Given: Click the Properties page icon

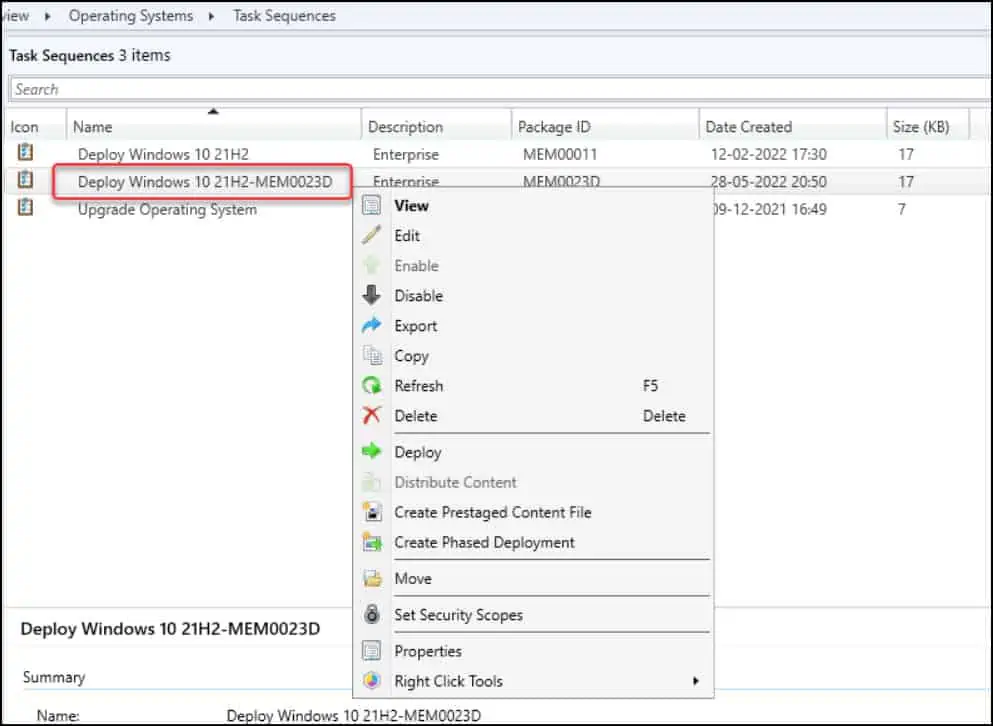Looking at the screenshot, I should point(372,651).
